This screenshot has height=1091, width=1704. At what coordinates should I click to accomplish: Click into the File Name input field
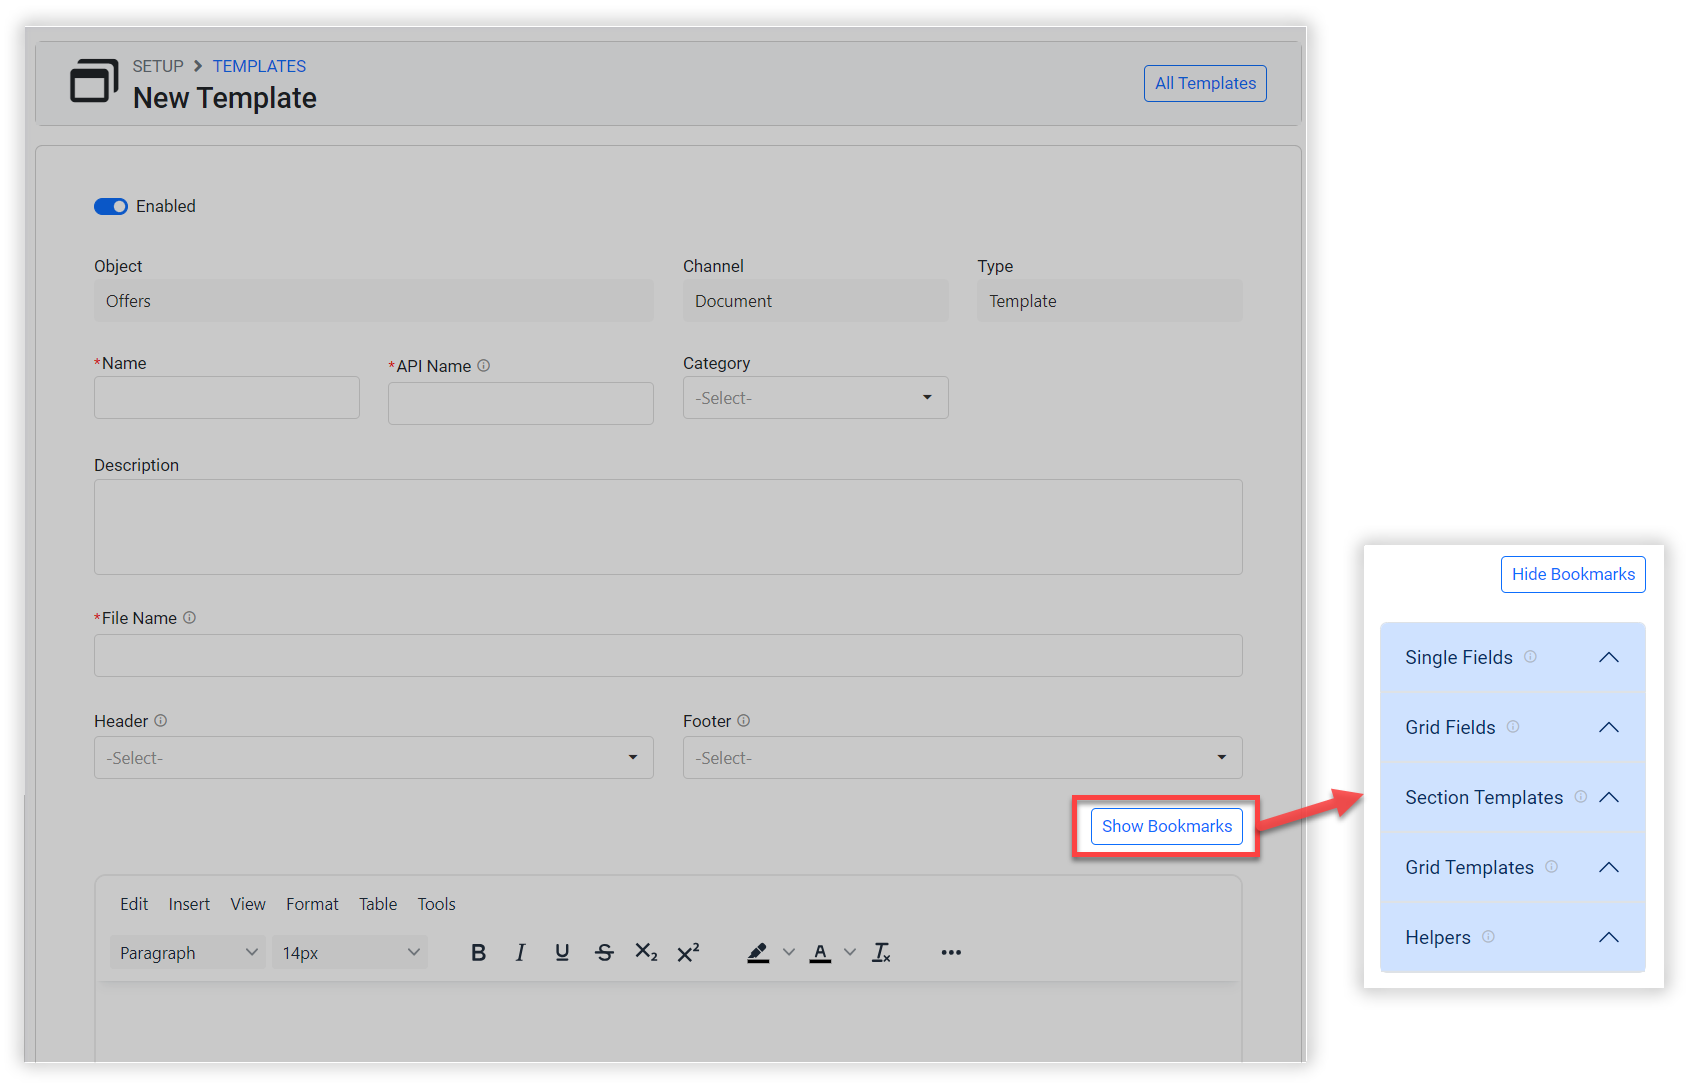pyautogui.click(x=668, y=656)
